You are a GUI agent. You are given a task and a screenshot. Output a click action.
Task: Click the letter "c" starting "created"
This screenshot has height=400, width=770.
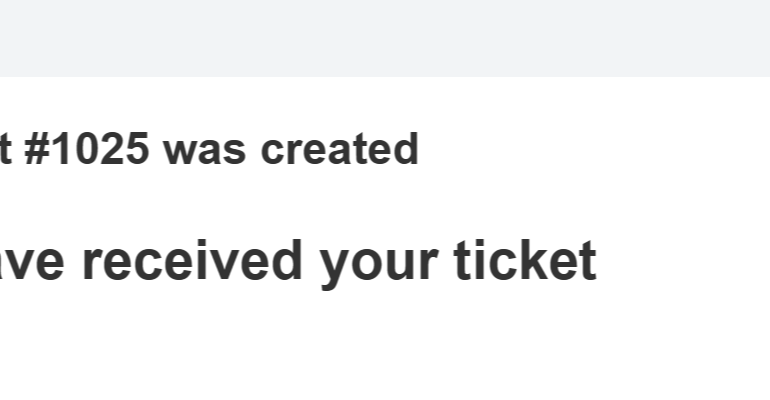(271, 152)
